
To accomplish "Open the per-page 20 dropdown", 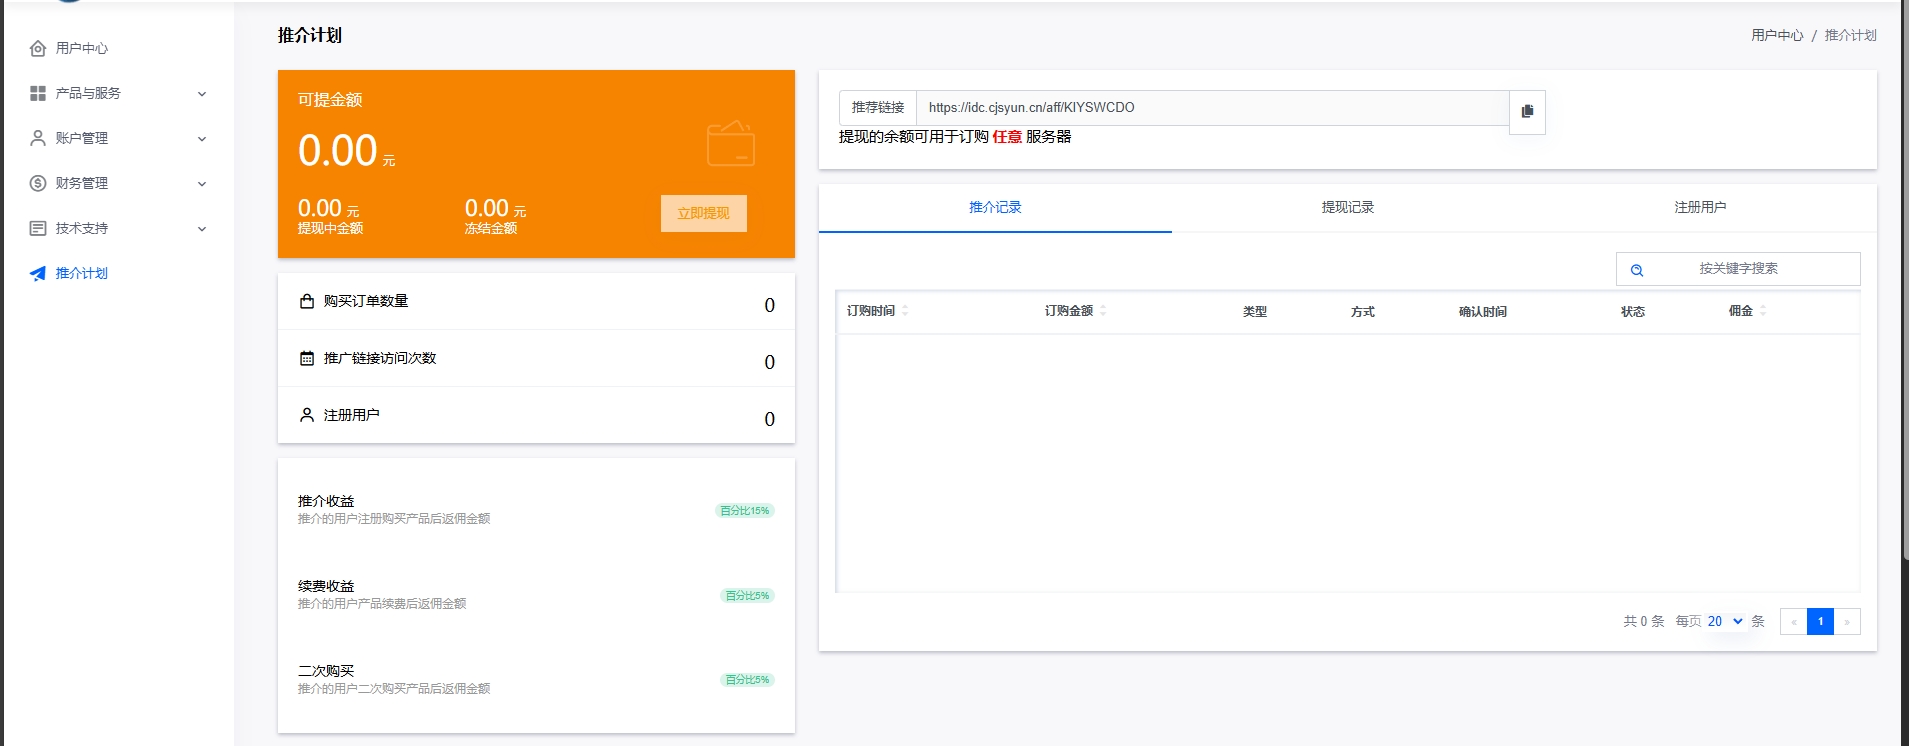I will point(1725,621).
